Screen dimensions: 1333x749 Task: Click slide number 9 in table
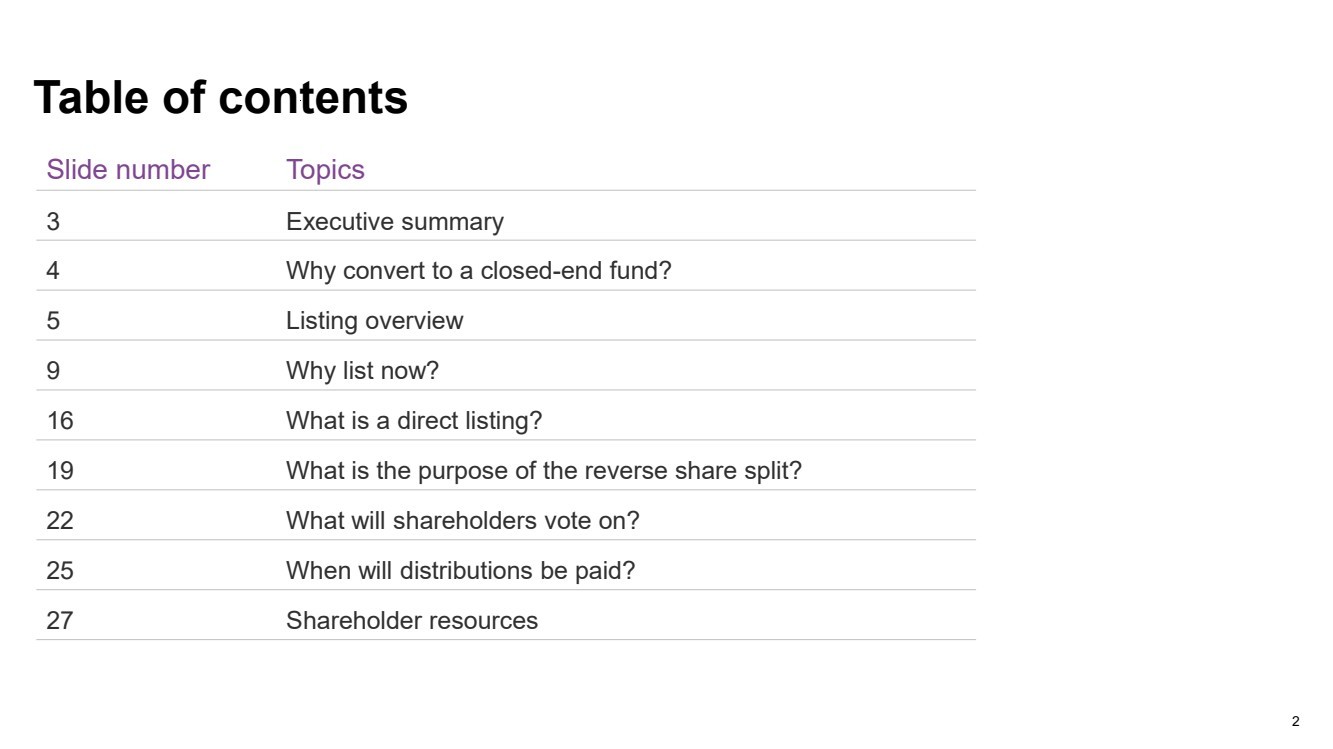coord(53,371)
